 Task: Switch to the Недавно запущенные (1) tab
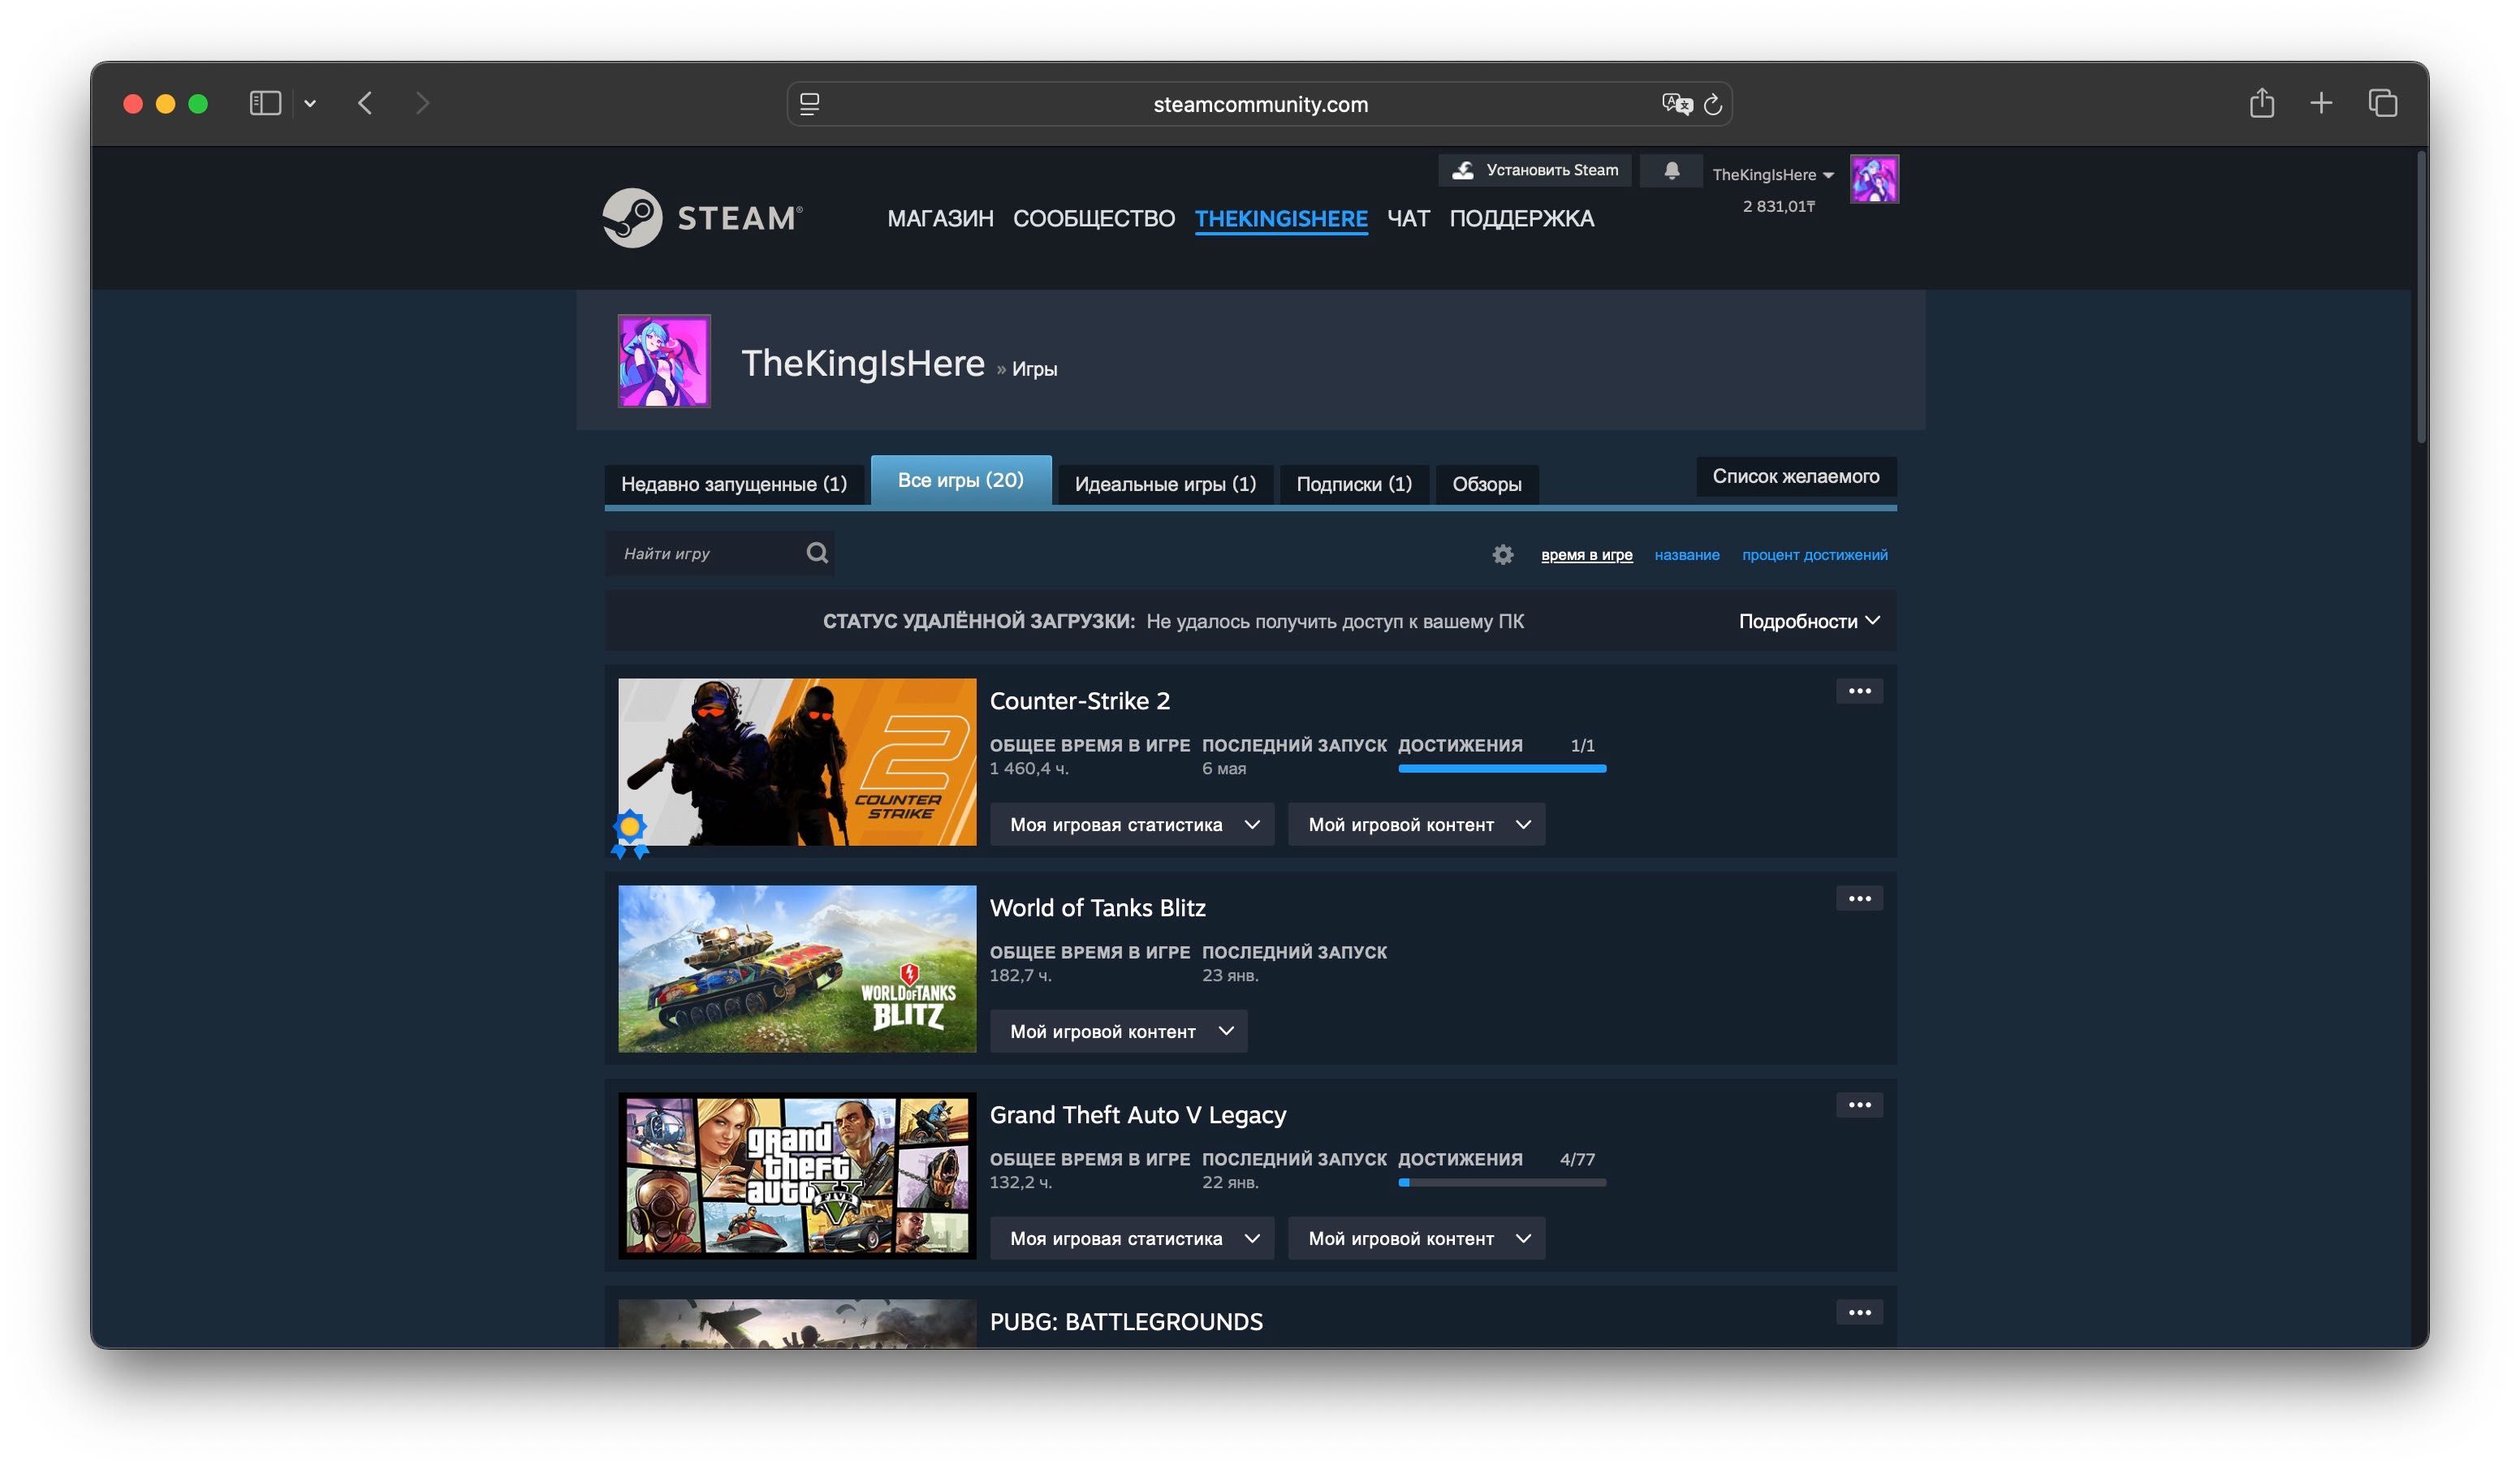(734, 484)
